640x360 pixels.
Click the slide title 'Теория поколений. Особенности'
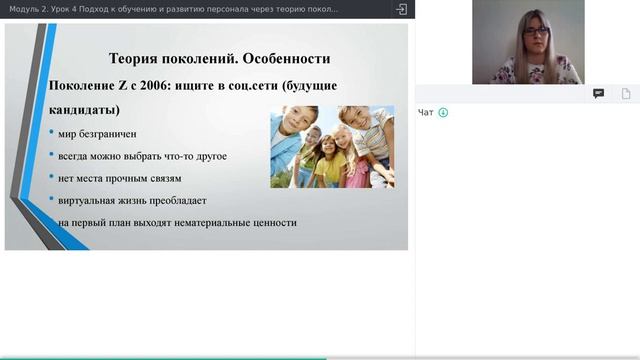[220, 59]
